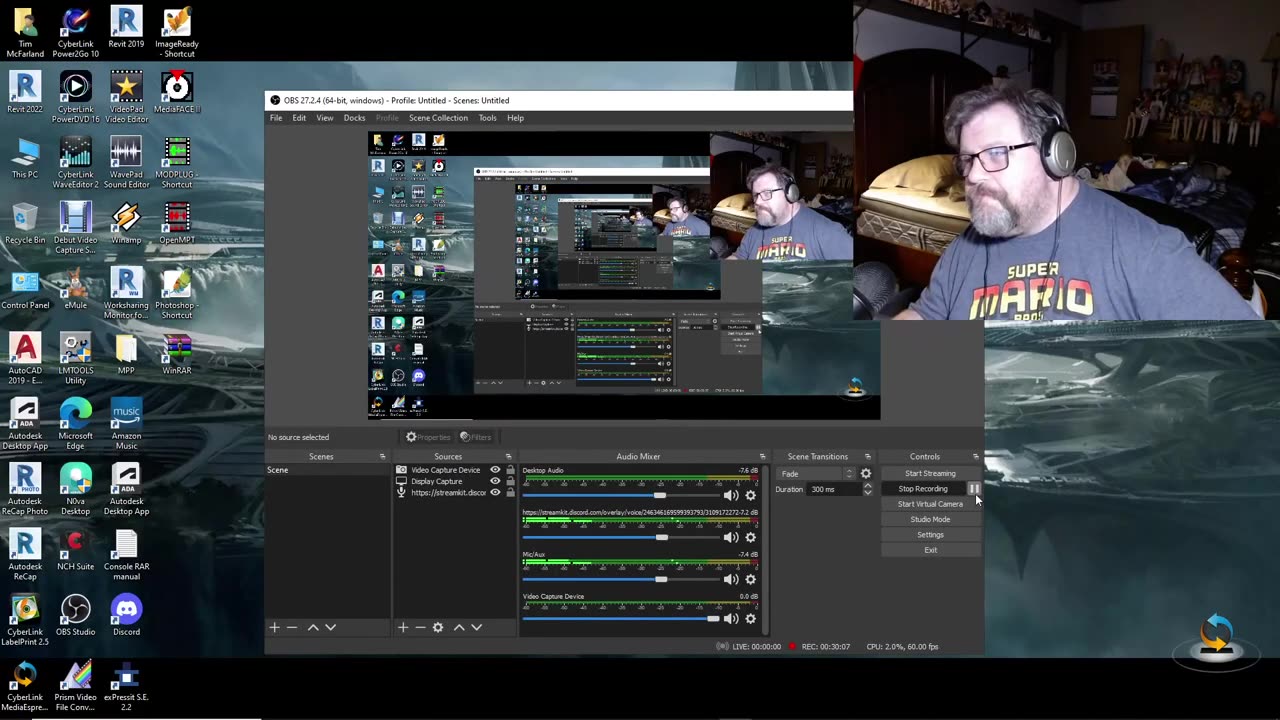
Task: Open Mic/Aux gear settings
Action: (751, 579)
